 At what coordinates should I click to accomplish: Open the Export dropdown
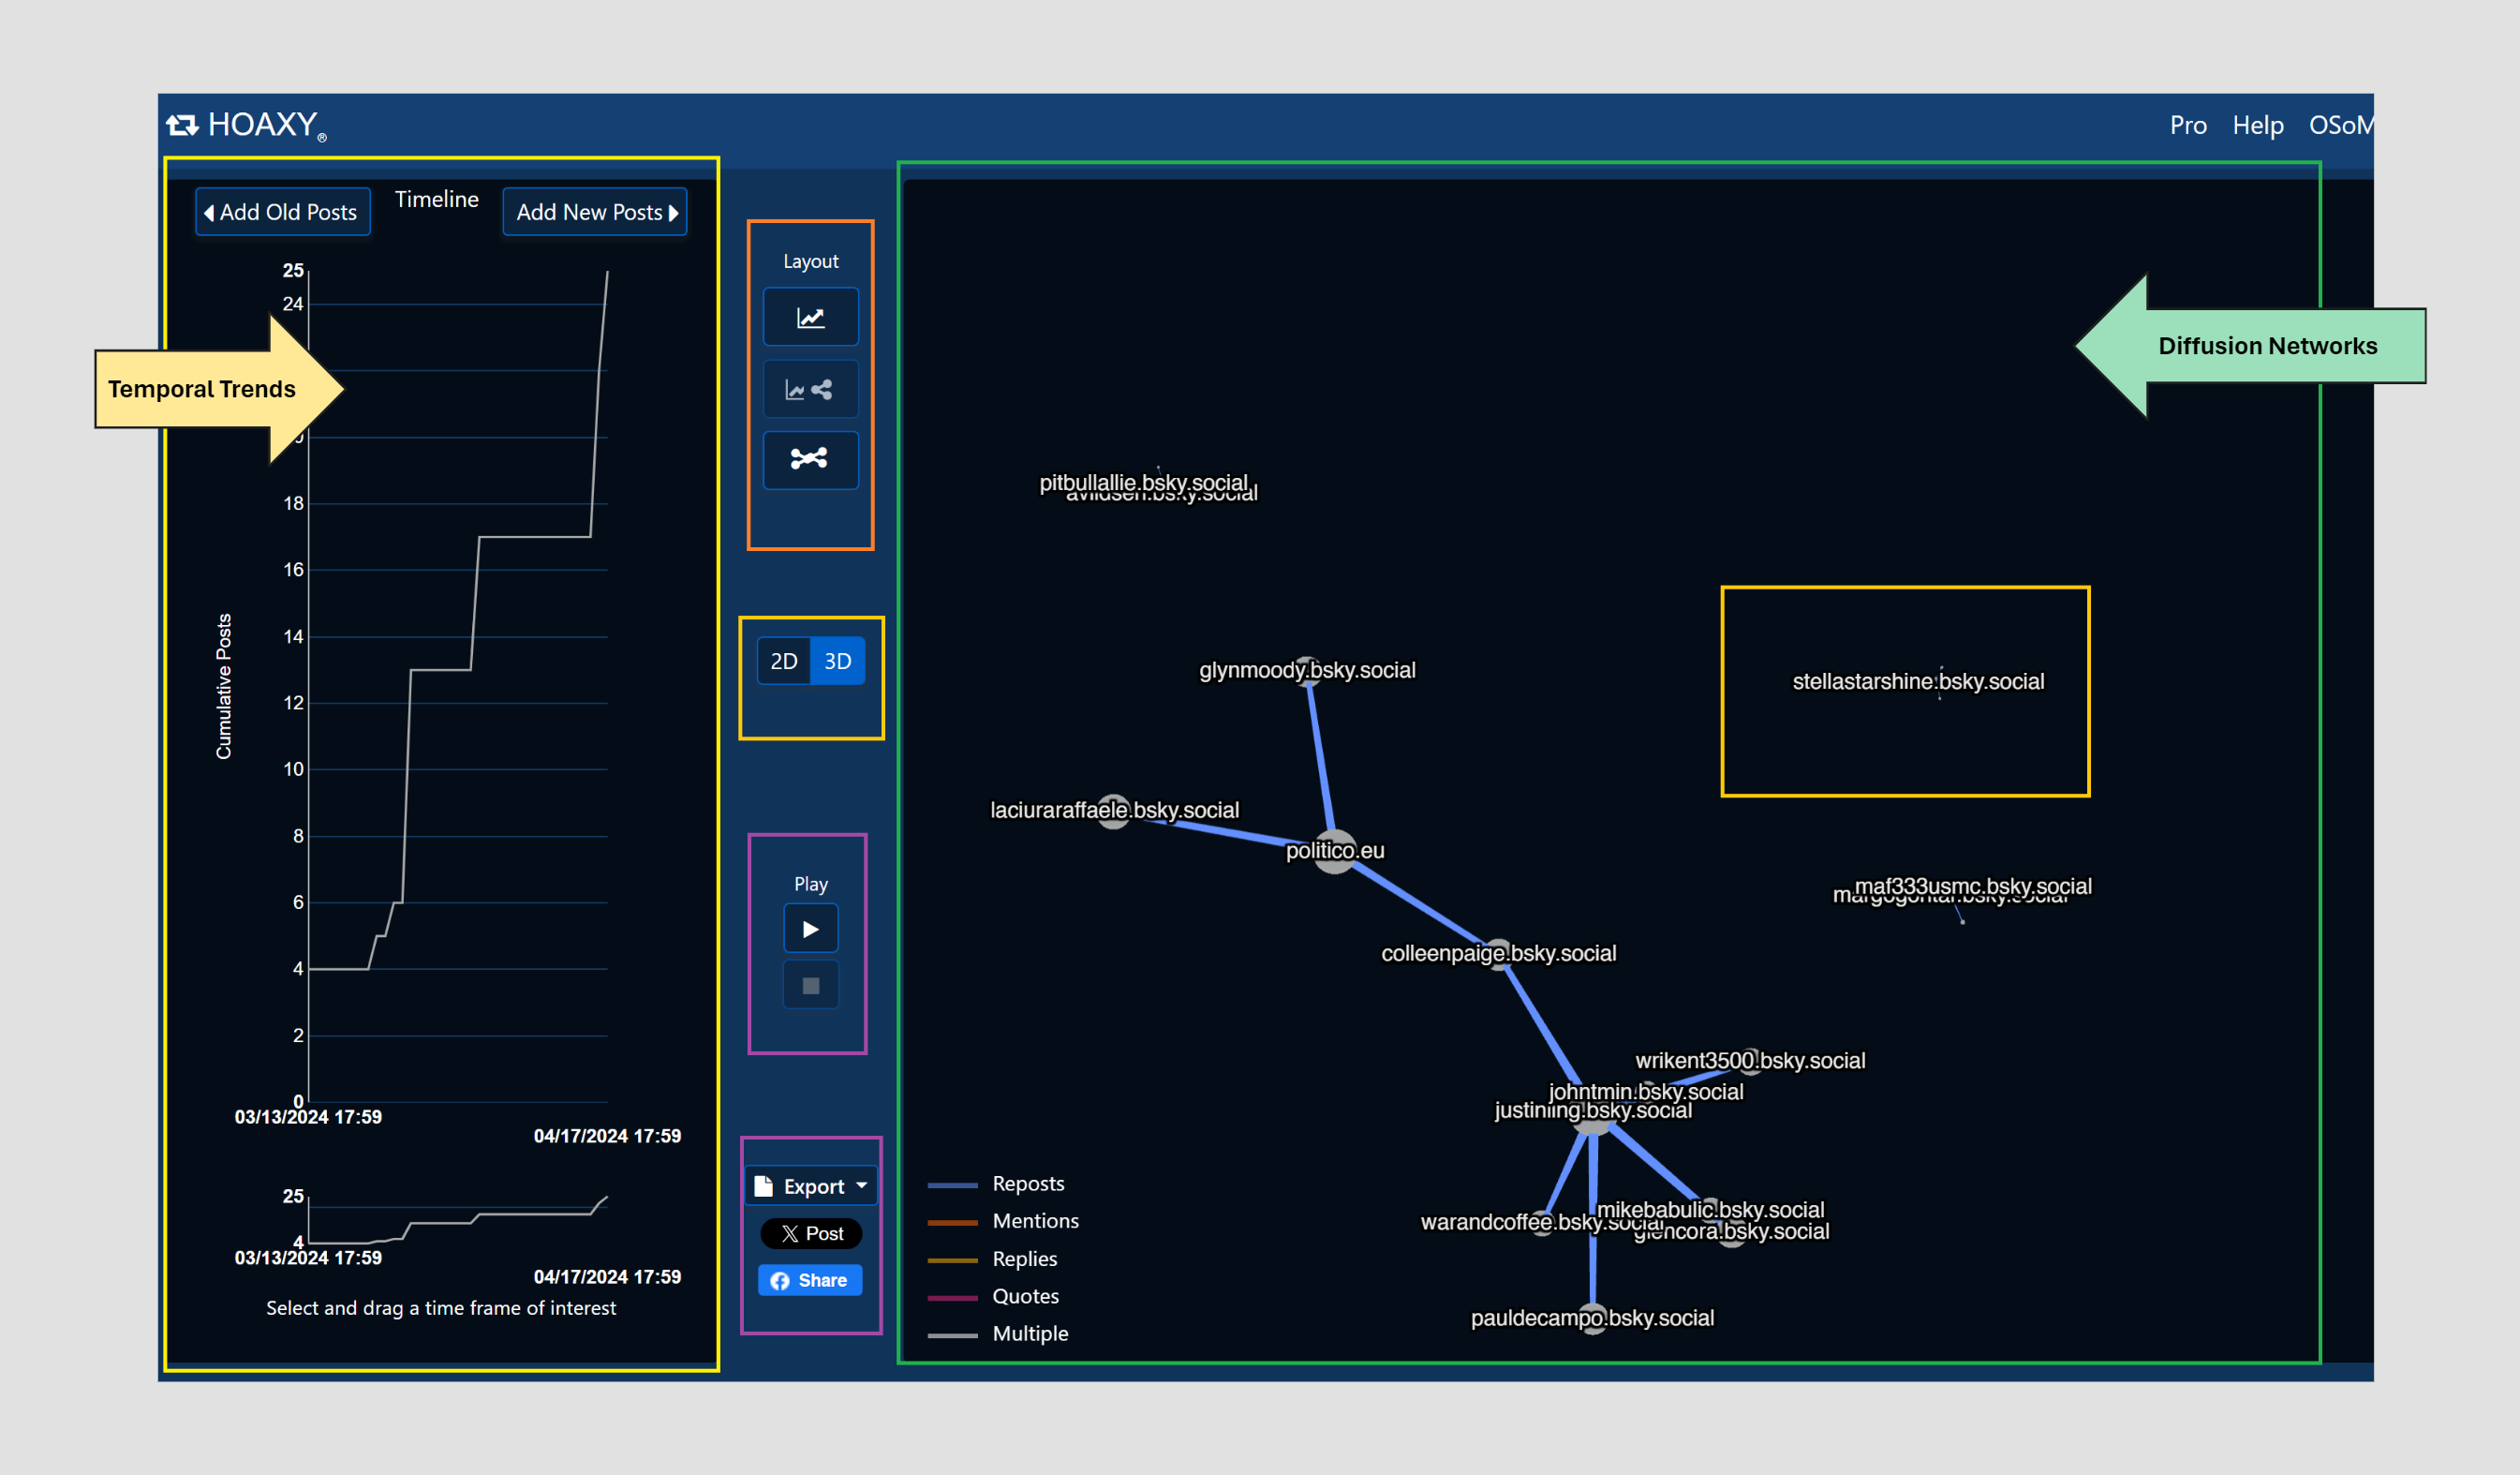click(811, 1186)
